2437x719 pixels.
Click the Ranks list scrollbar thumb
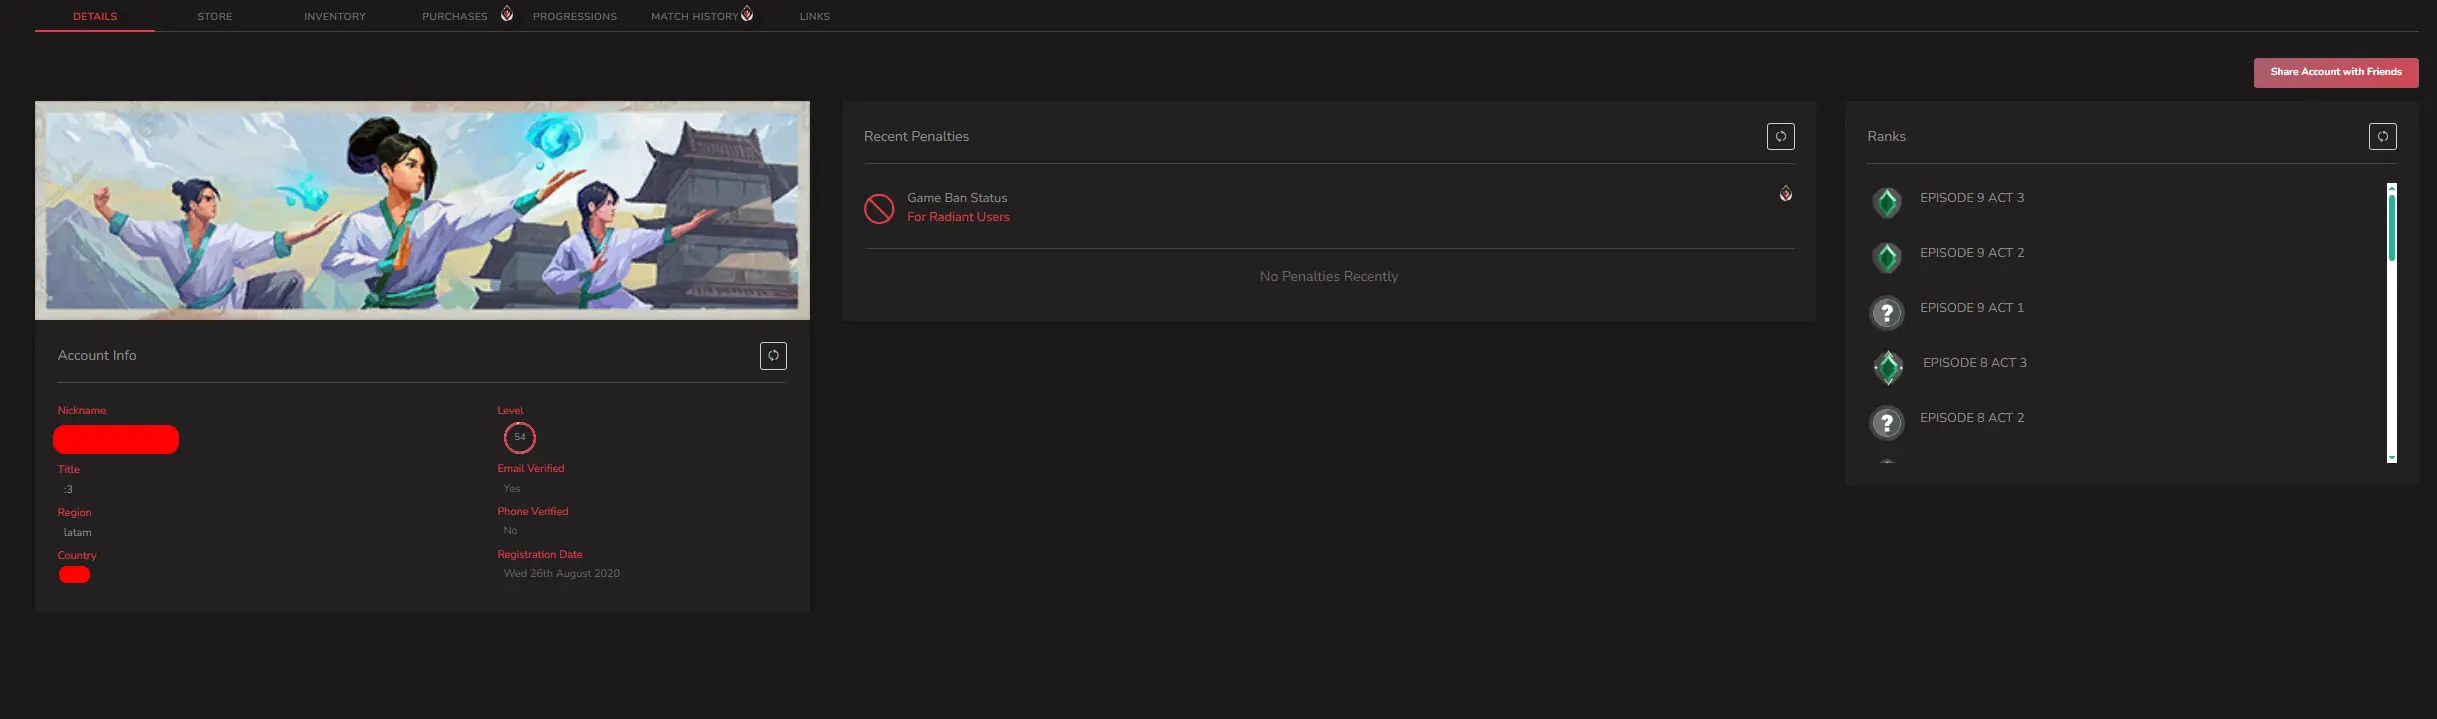click(2391, 227)
